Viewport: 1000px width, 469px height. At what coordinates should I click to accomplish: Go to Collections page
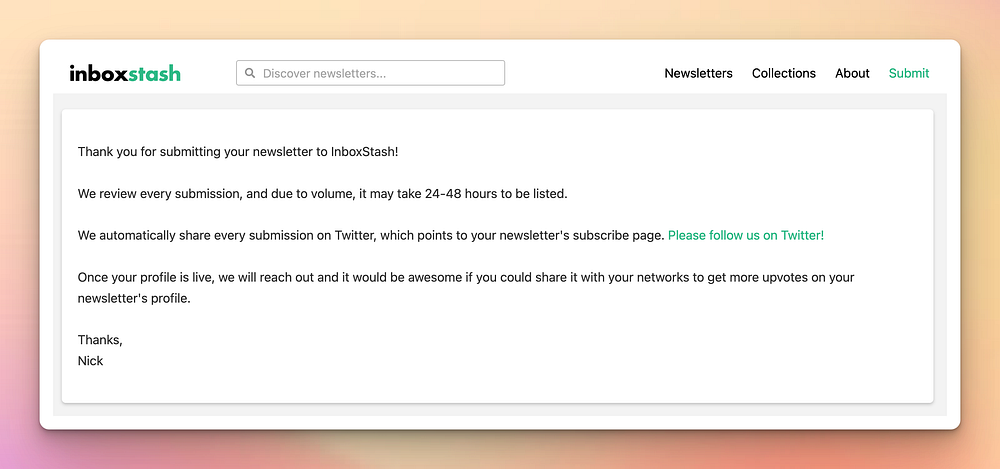783,73
